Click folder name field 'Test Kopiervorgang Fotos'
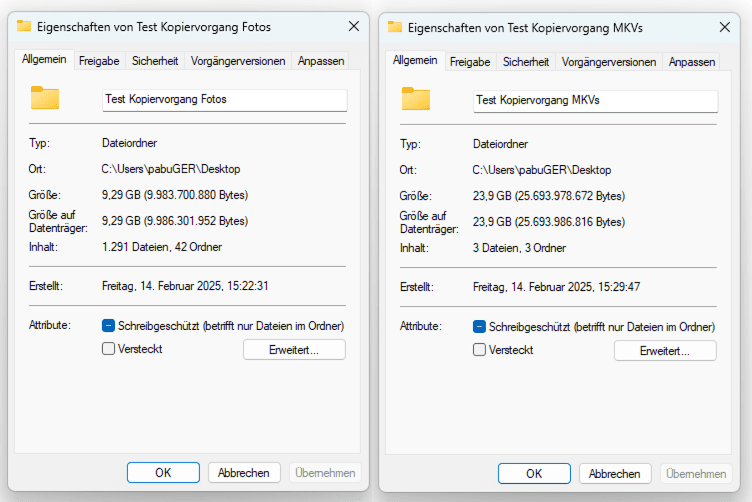 tap(224, 100)
